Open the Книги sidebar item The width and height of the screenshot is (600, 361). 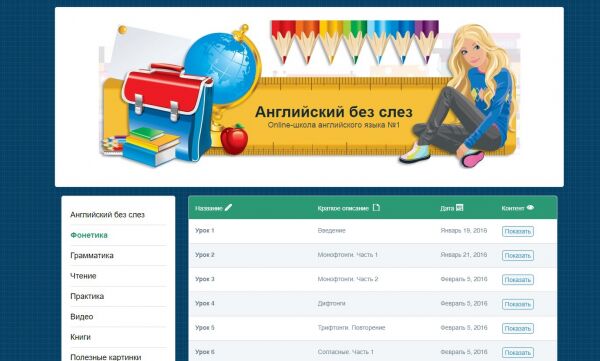[80, 337]
